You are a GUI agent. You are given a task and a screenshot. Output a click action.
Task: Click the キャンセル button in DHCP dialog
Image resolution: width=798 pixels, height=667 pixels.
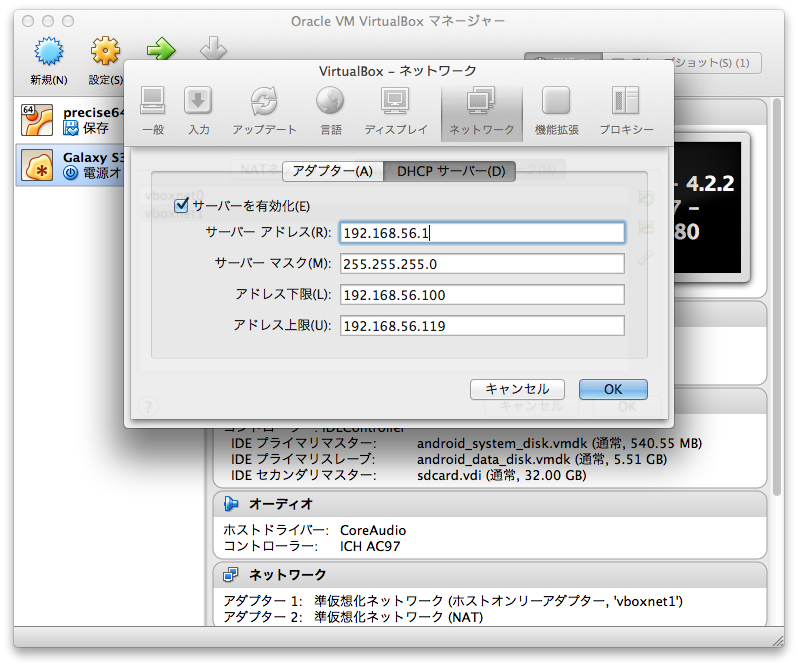[x=517, y=389]
